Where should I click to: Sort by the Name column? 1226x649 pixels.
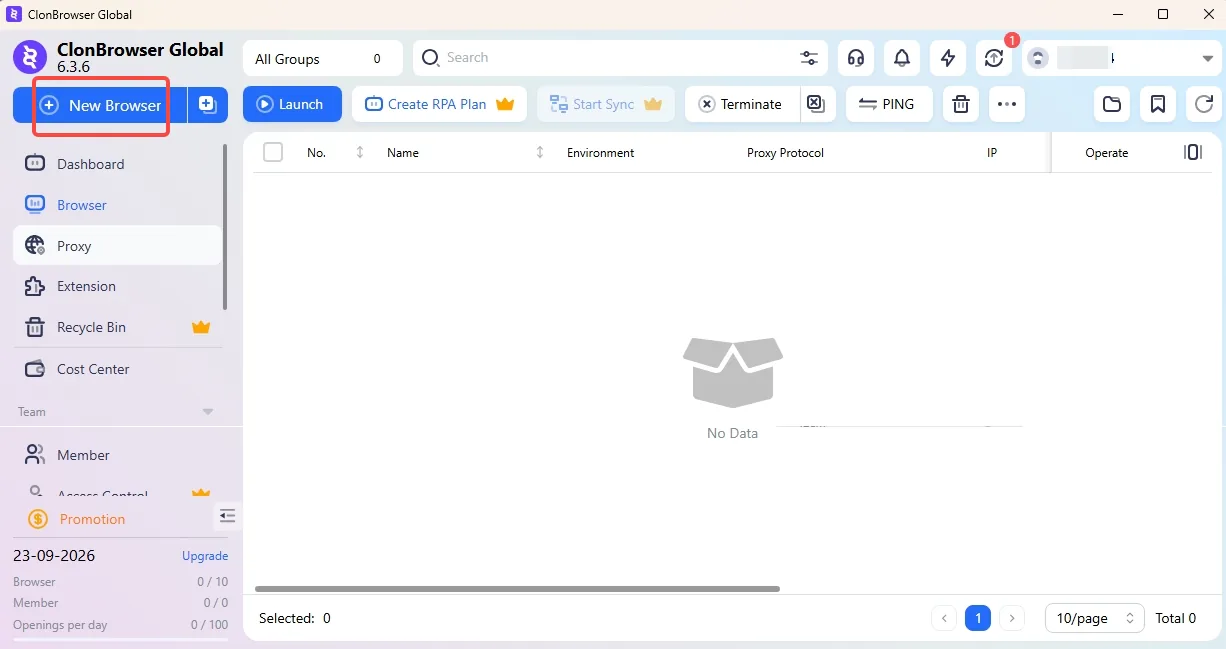[x=540, y=152]
